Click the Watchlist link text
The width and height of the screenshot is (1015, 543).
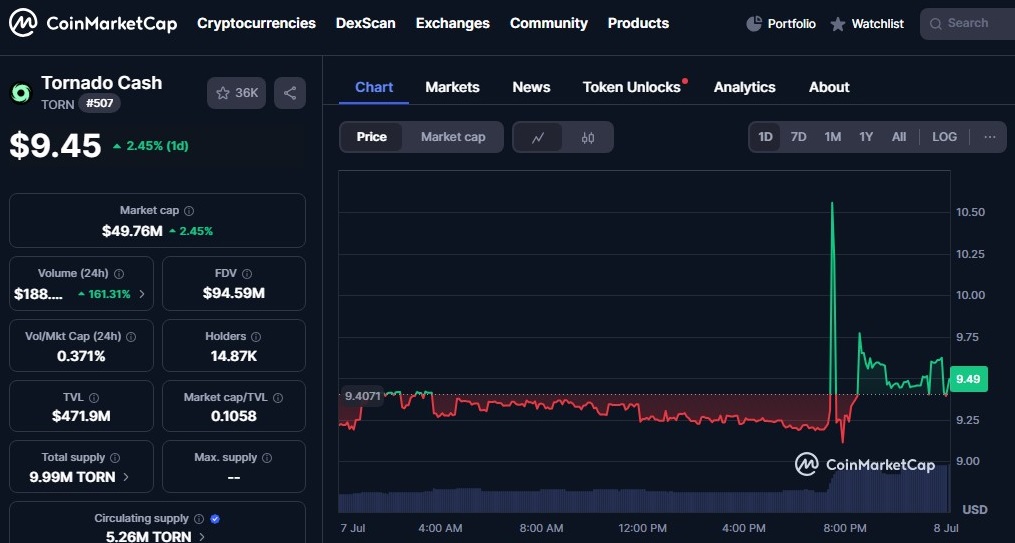[878, 24]
